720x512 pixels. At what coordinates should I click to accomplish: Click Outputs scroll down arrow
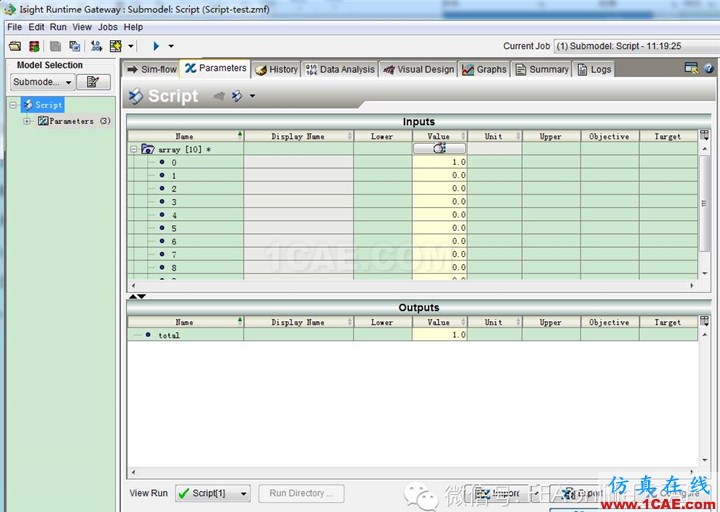pos(705,460)
